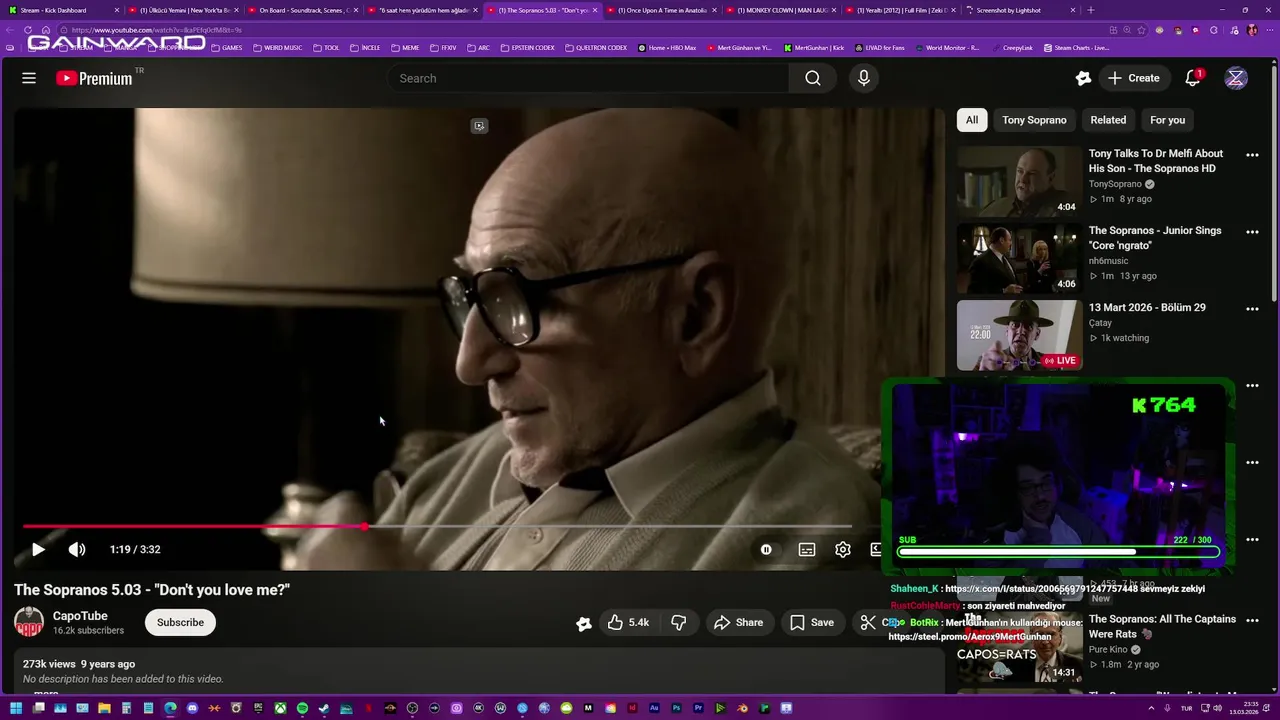Click the progress bar scrubber handle
Viewport: 1280px width, 720px height.
pos(365,526)
